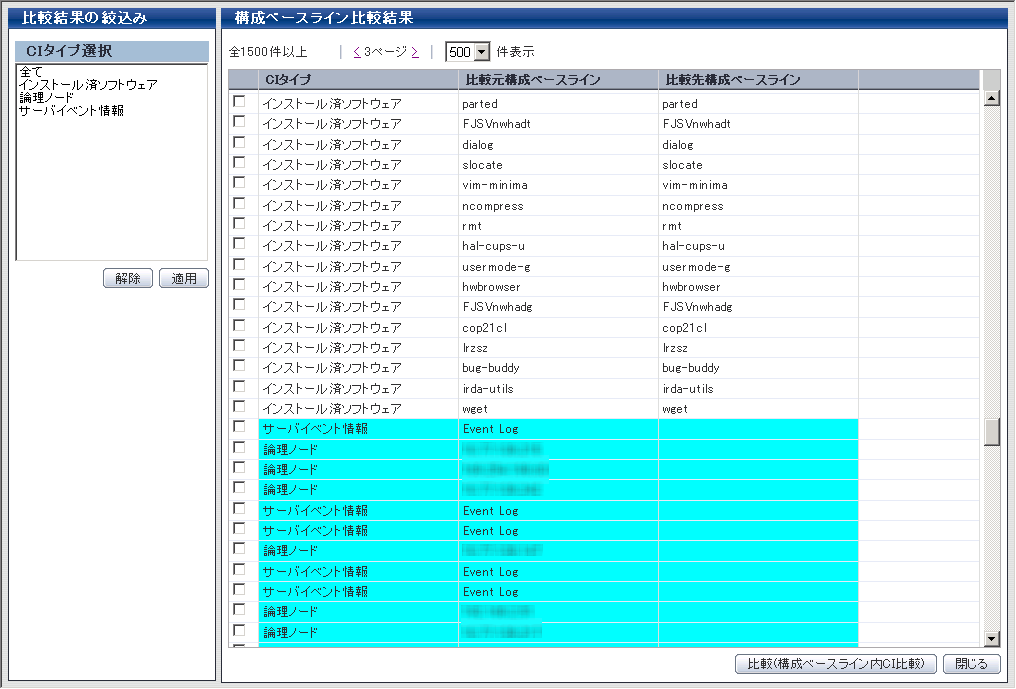Click the scrollbar down arrow in the table
Viewport: 1016px width, 689px height.
click(992, 638)
